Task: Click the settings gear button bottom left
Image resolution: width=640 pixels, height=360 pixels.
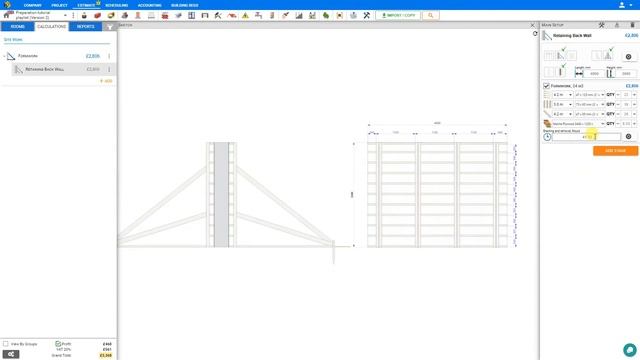Action: (x=11, y=354)
